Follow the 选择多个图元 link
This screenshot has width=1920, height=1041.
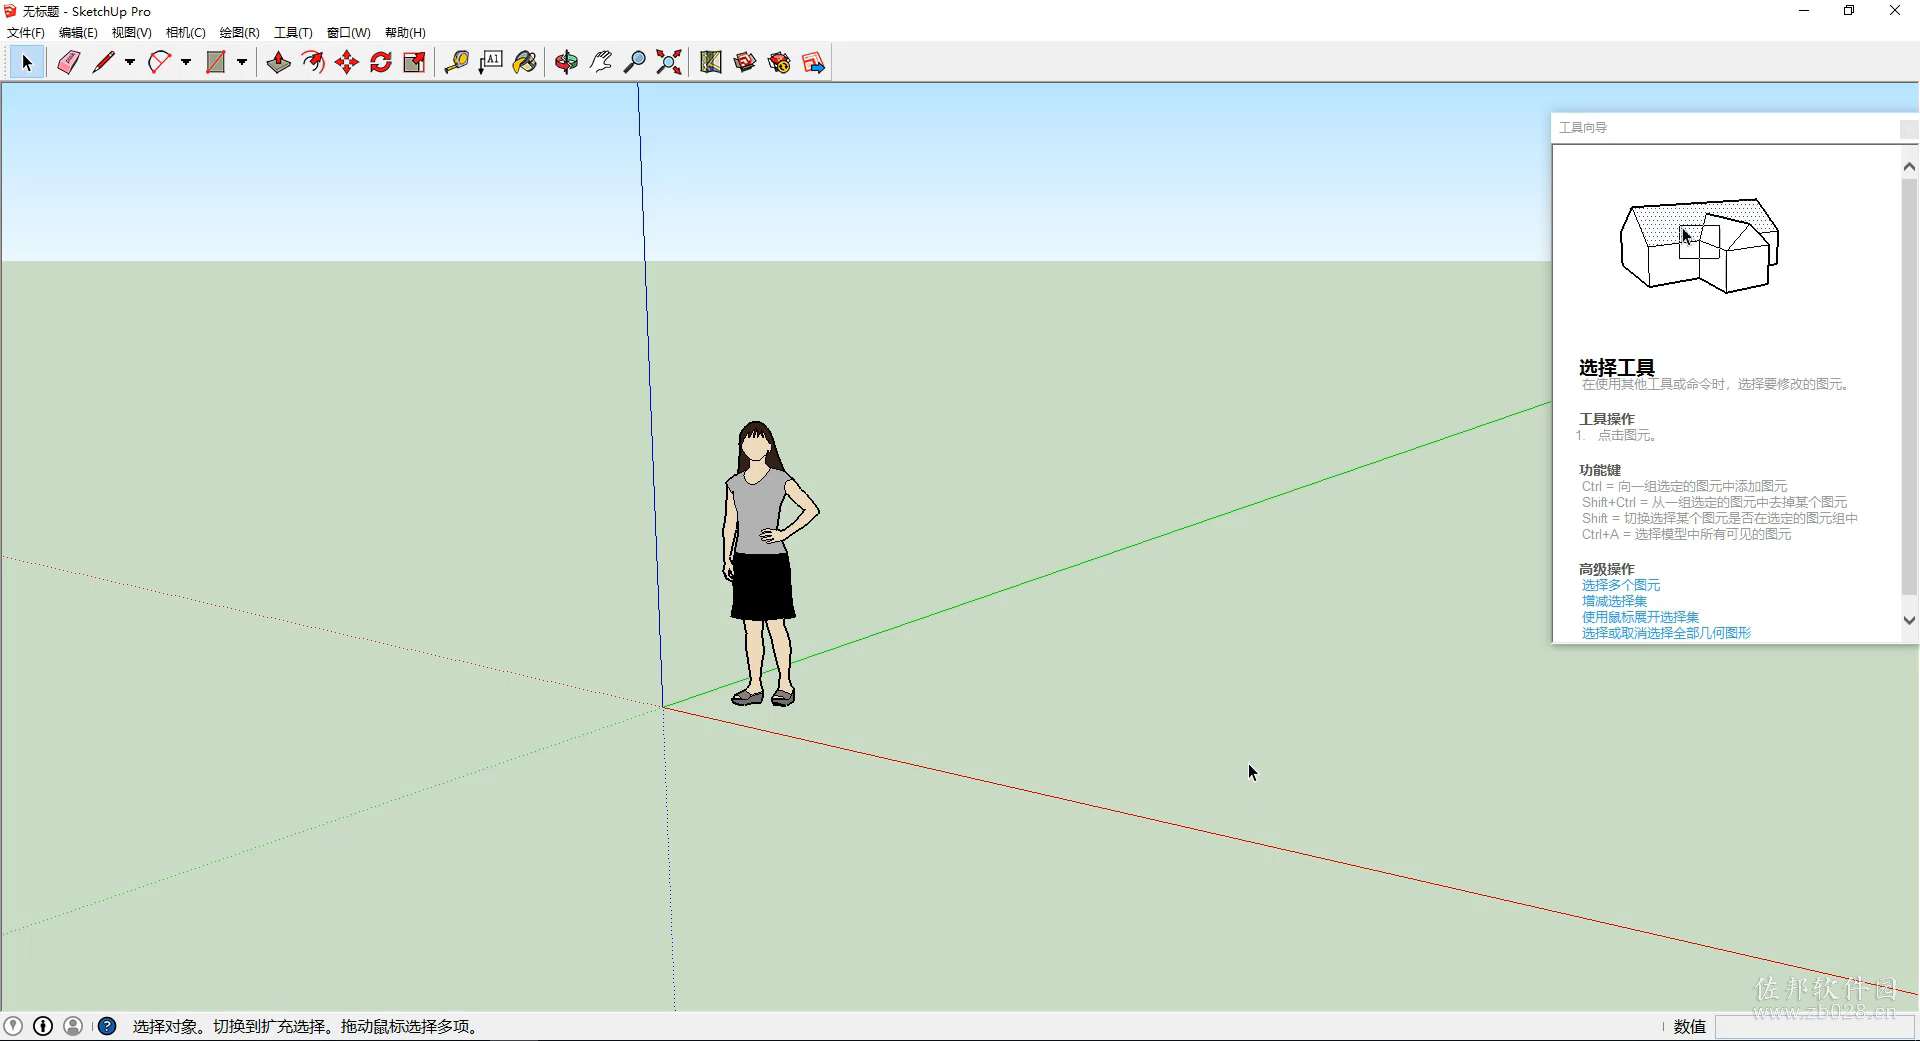[1621, 585]
